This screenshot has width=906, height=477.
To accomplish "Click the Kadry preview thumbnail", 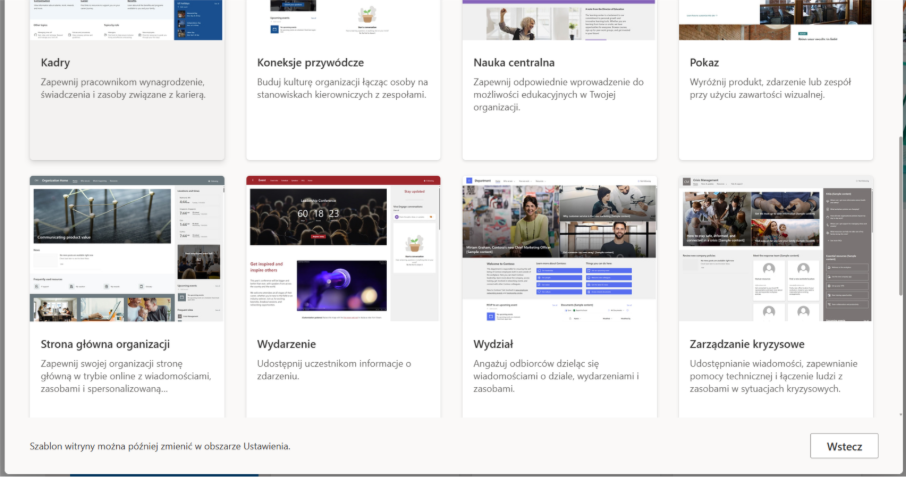I will 127,20.
